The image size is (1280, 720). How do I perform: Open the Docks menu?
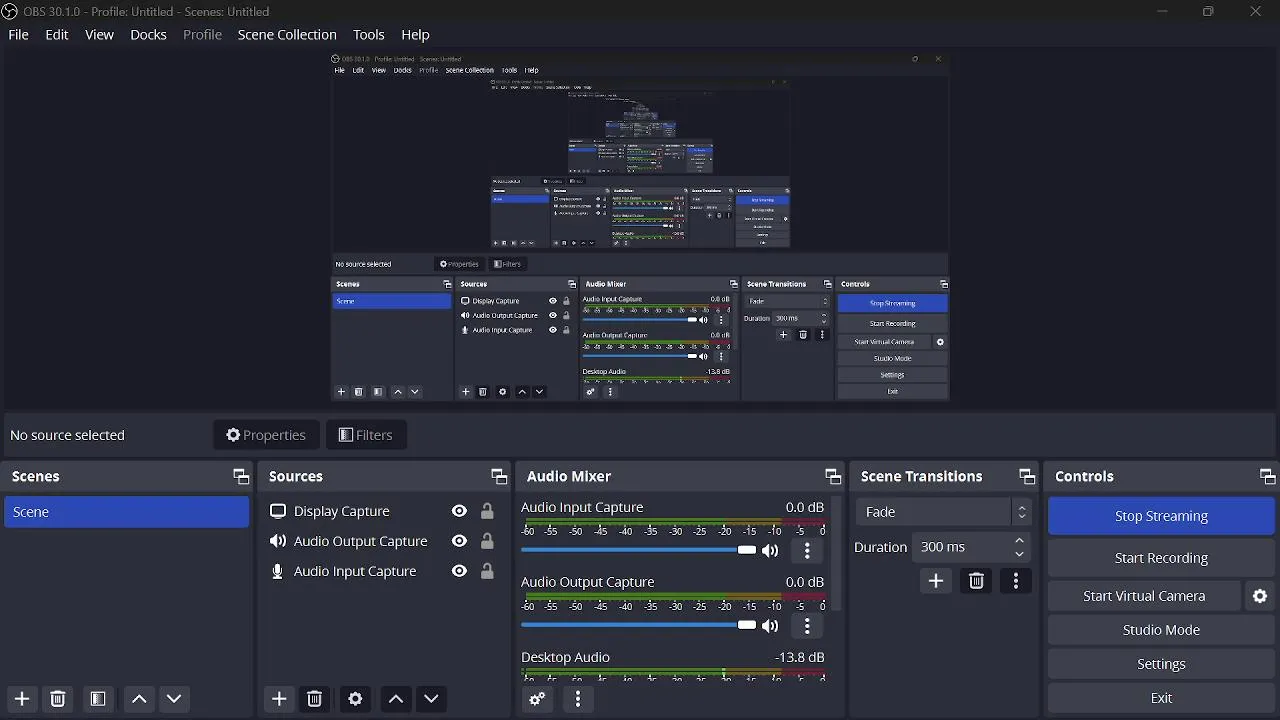coord(148,34)
